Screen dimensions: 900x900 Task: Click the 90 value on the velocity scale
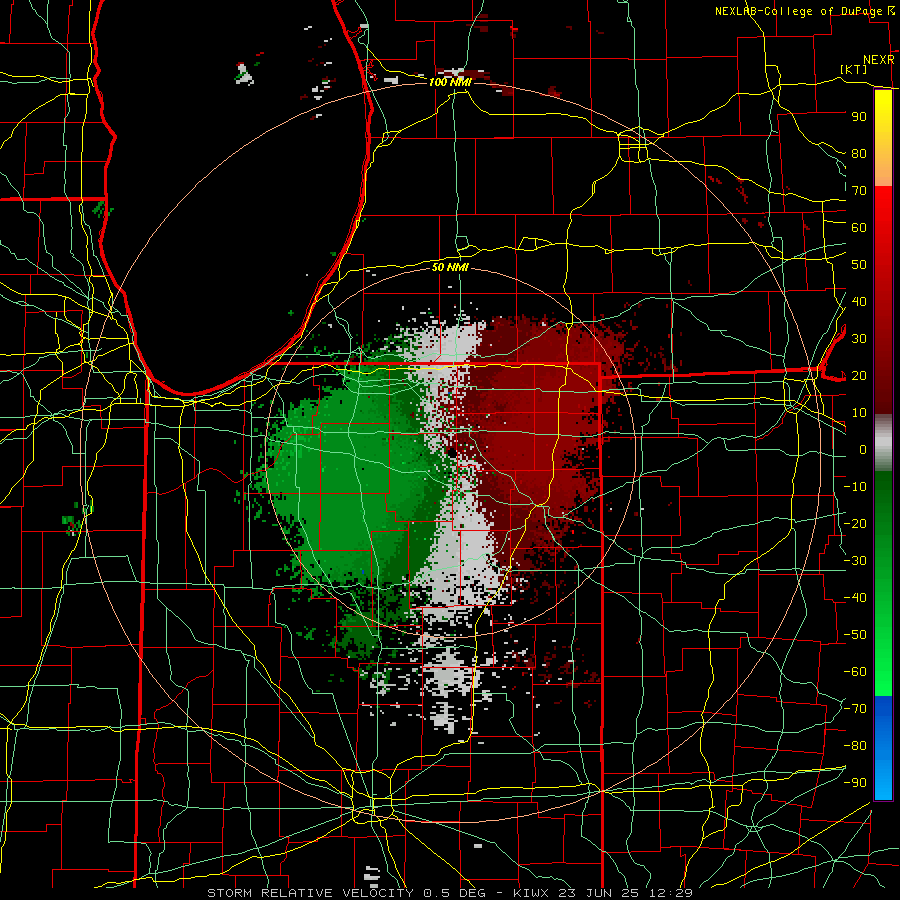pyautogui.click(x=859, y=117)
